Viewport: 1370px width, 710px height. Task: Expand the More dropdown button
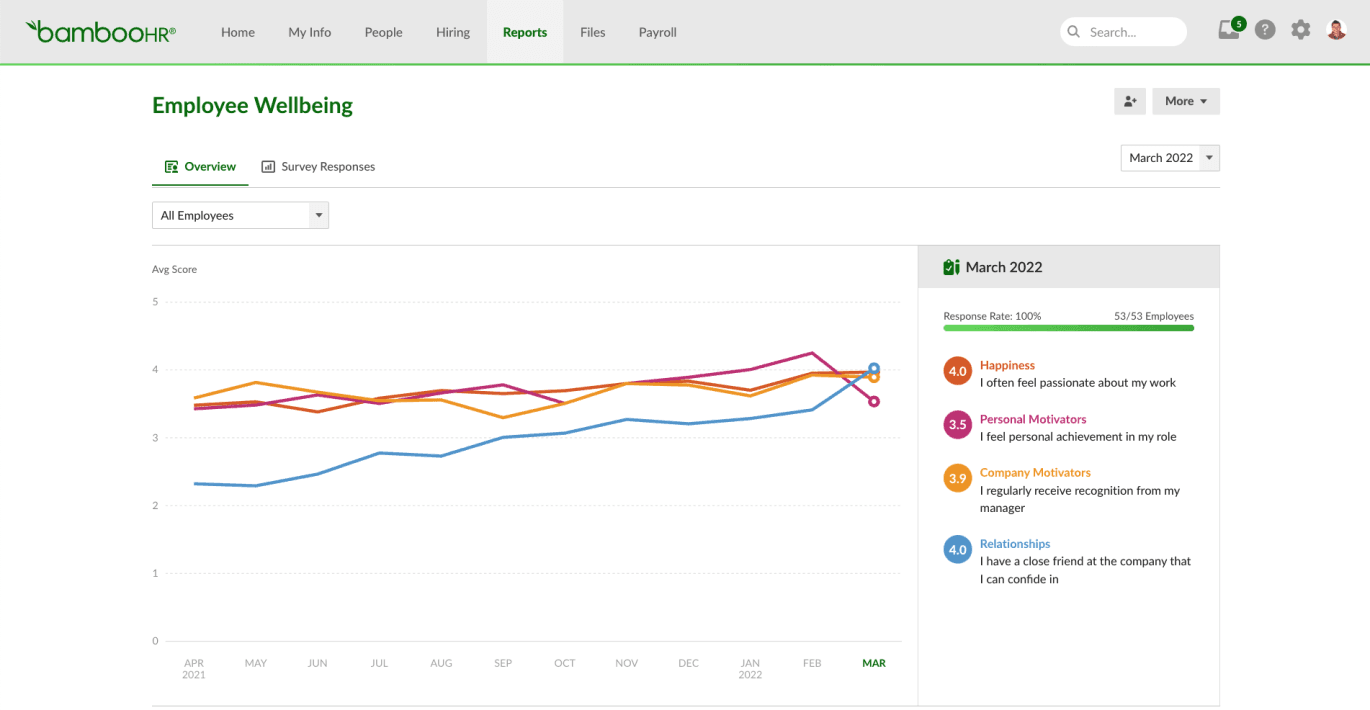1186,101
